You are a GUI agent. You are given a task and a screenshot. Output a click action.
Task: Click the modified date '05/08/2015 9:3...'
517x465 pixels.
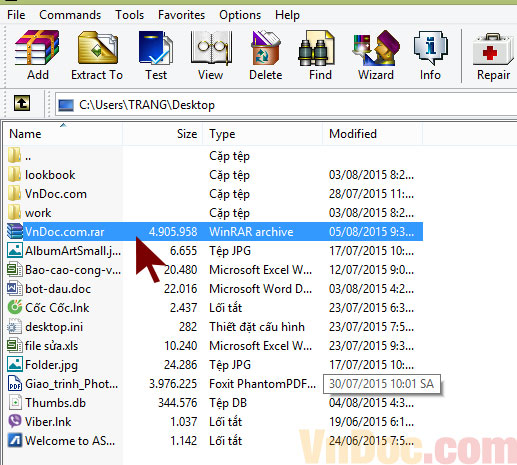[371, 232]
